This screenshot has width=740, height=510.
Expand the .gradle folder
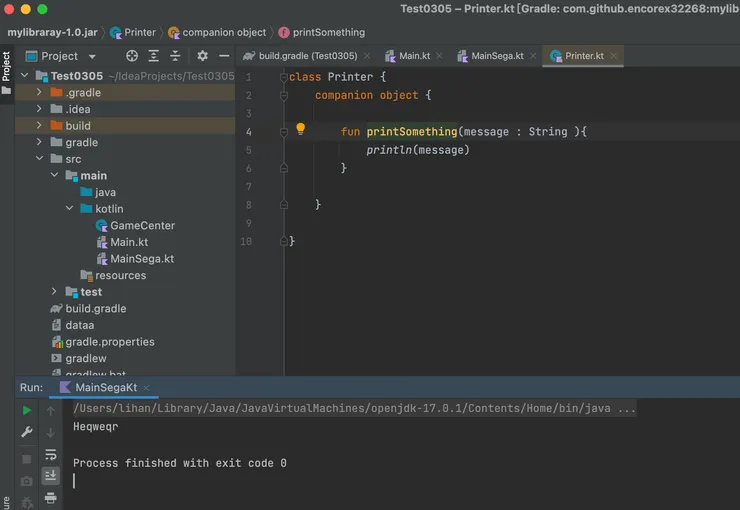click(40, 92)
